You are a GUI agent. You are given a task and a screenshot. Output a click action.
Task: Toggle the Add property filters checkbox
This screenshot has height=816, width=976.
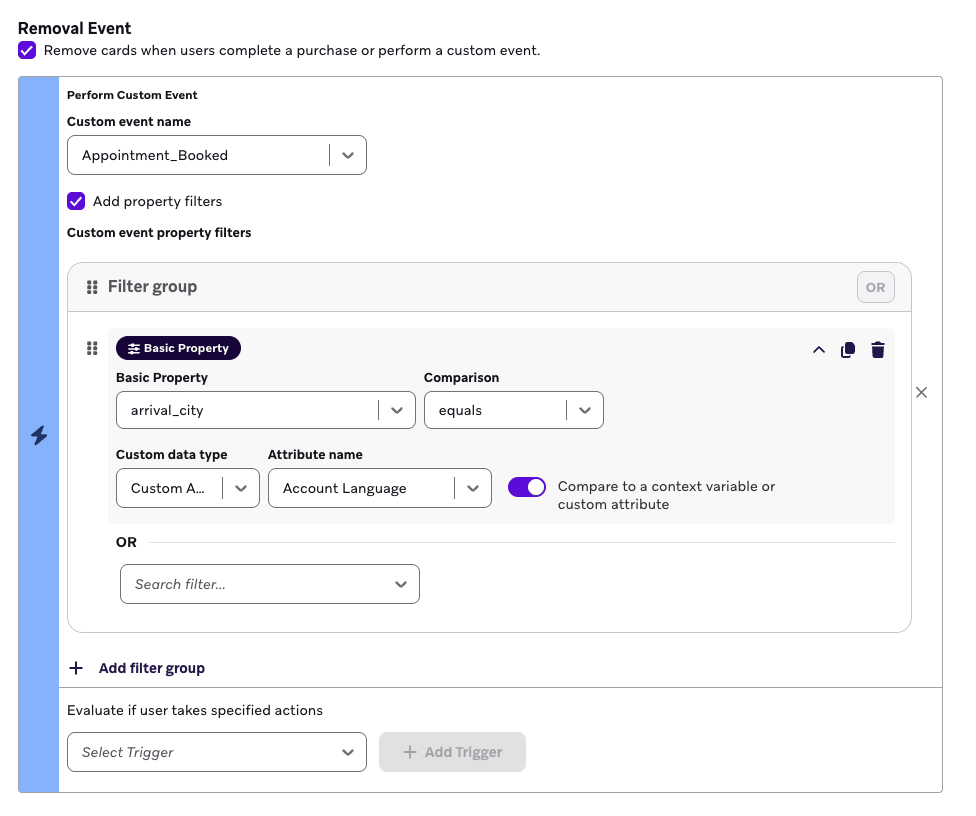[x=76, y=201]
